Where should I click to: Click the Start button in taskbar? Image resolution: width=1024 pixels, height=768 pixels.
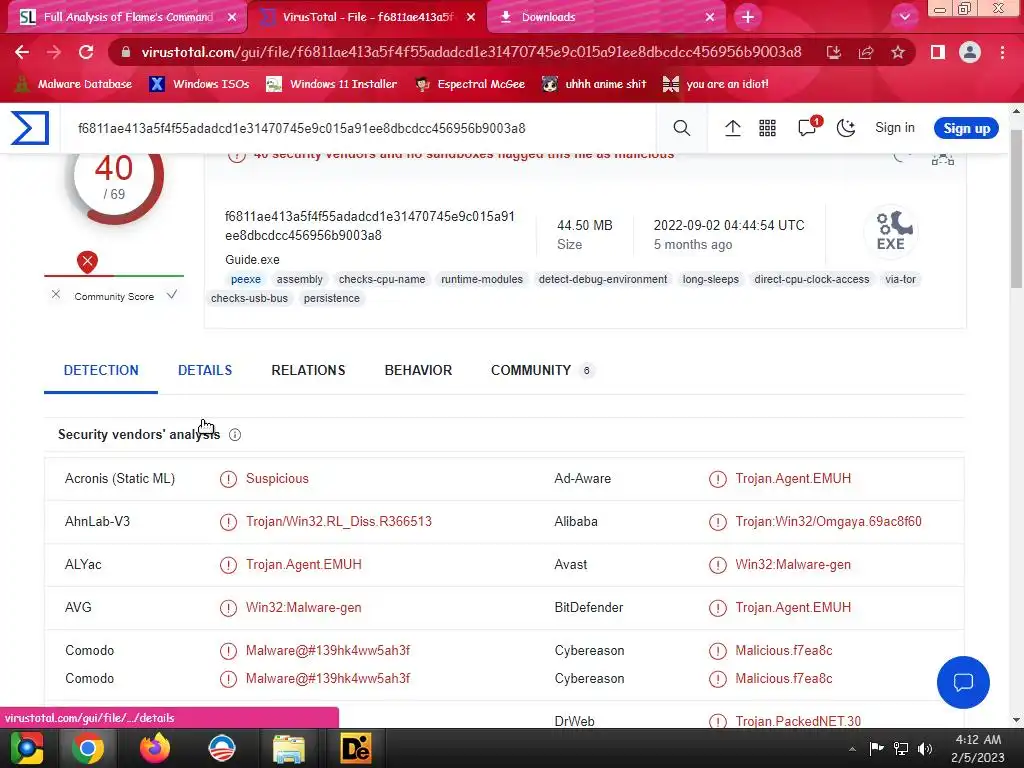[x=26, y=748]
